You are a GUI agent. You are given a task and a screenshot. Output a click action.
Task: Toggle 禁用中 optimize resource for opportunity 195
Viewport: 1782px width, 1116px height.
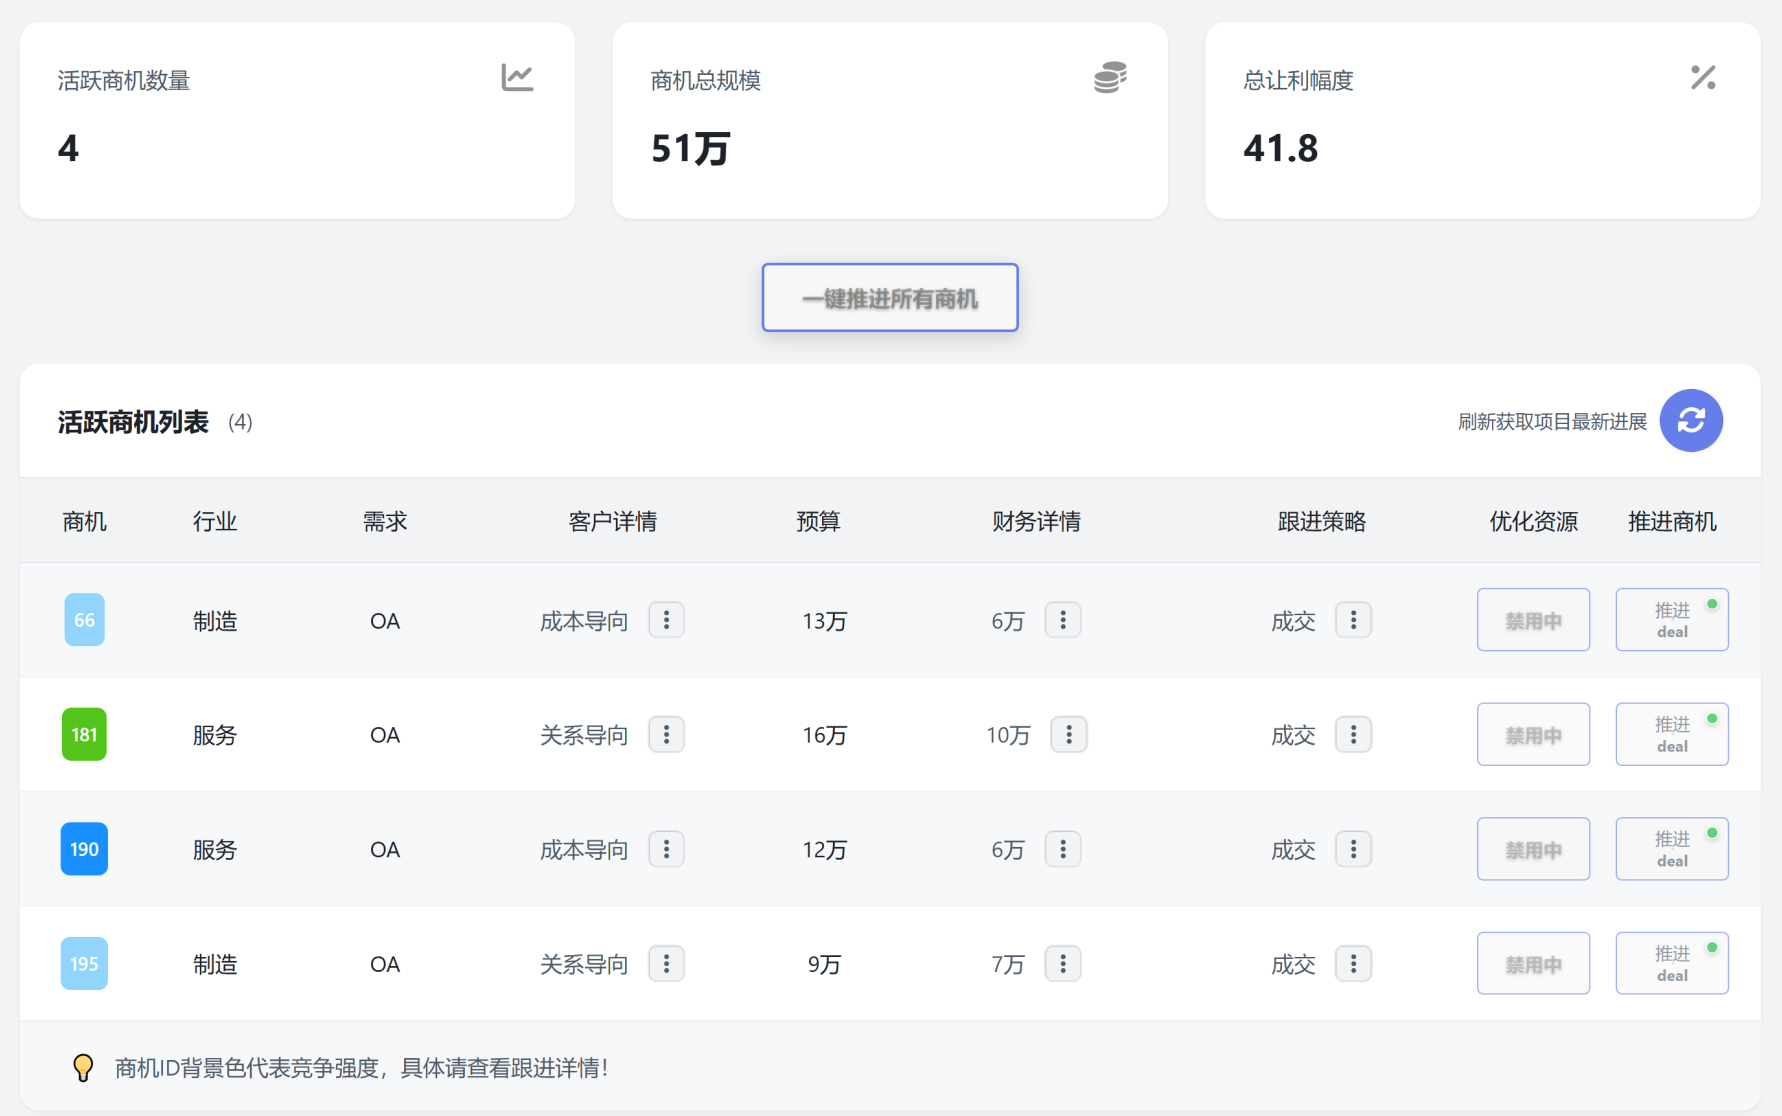1533,964
